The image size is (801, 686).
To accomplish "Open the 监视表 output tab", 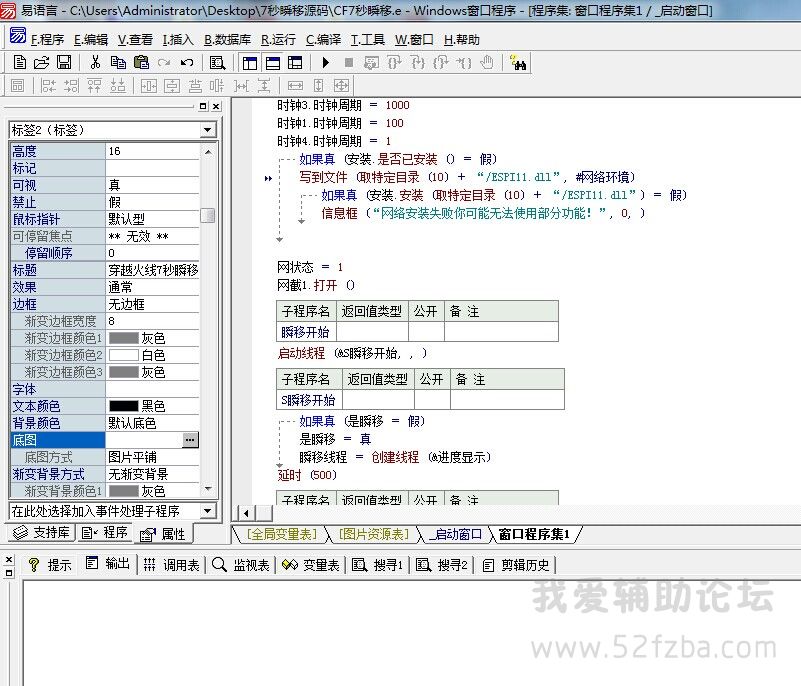I will pyautogui.click(x=241, y=565).
